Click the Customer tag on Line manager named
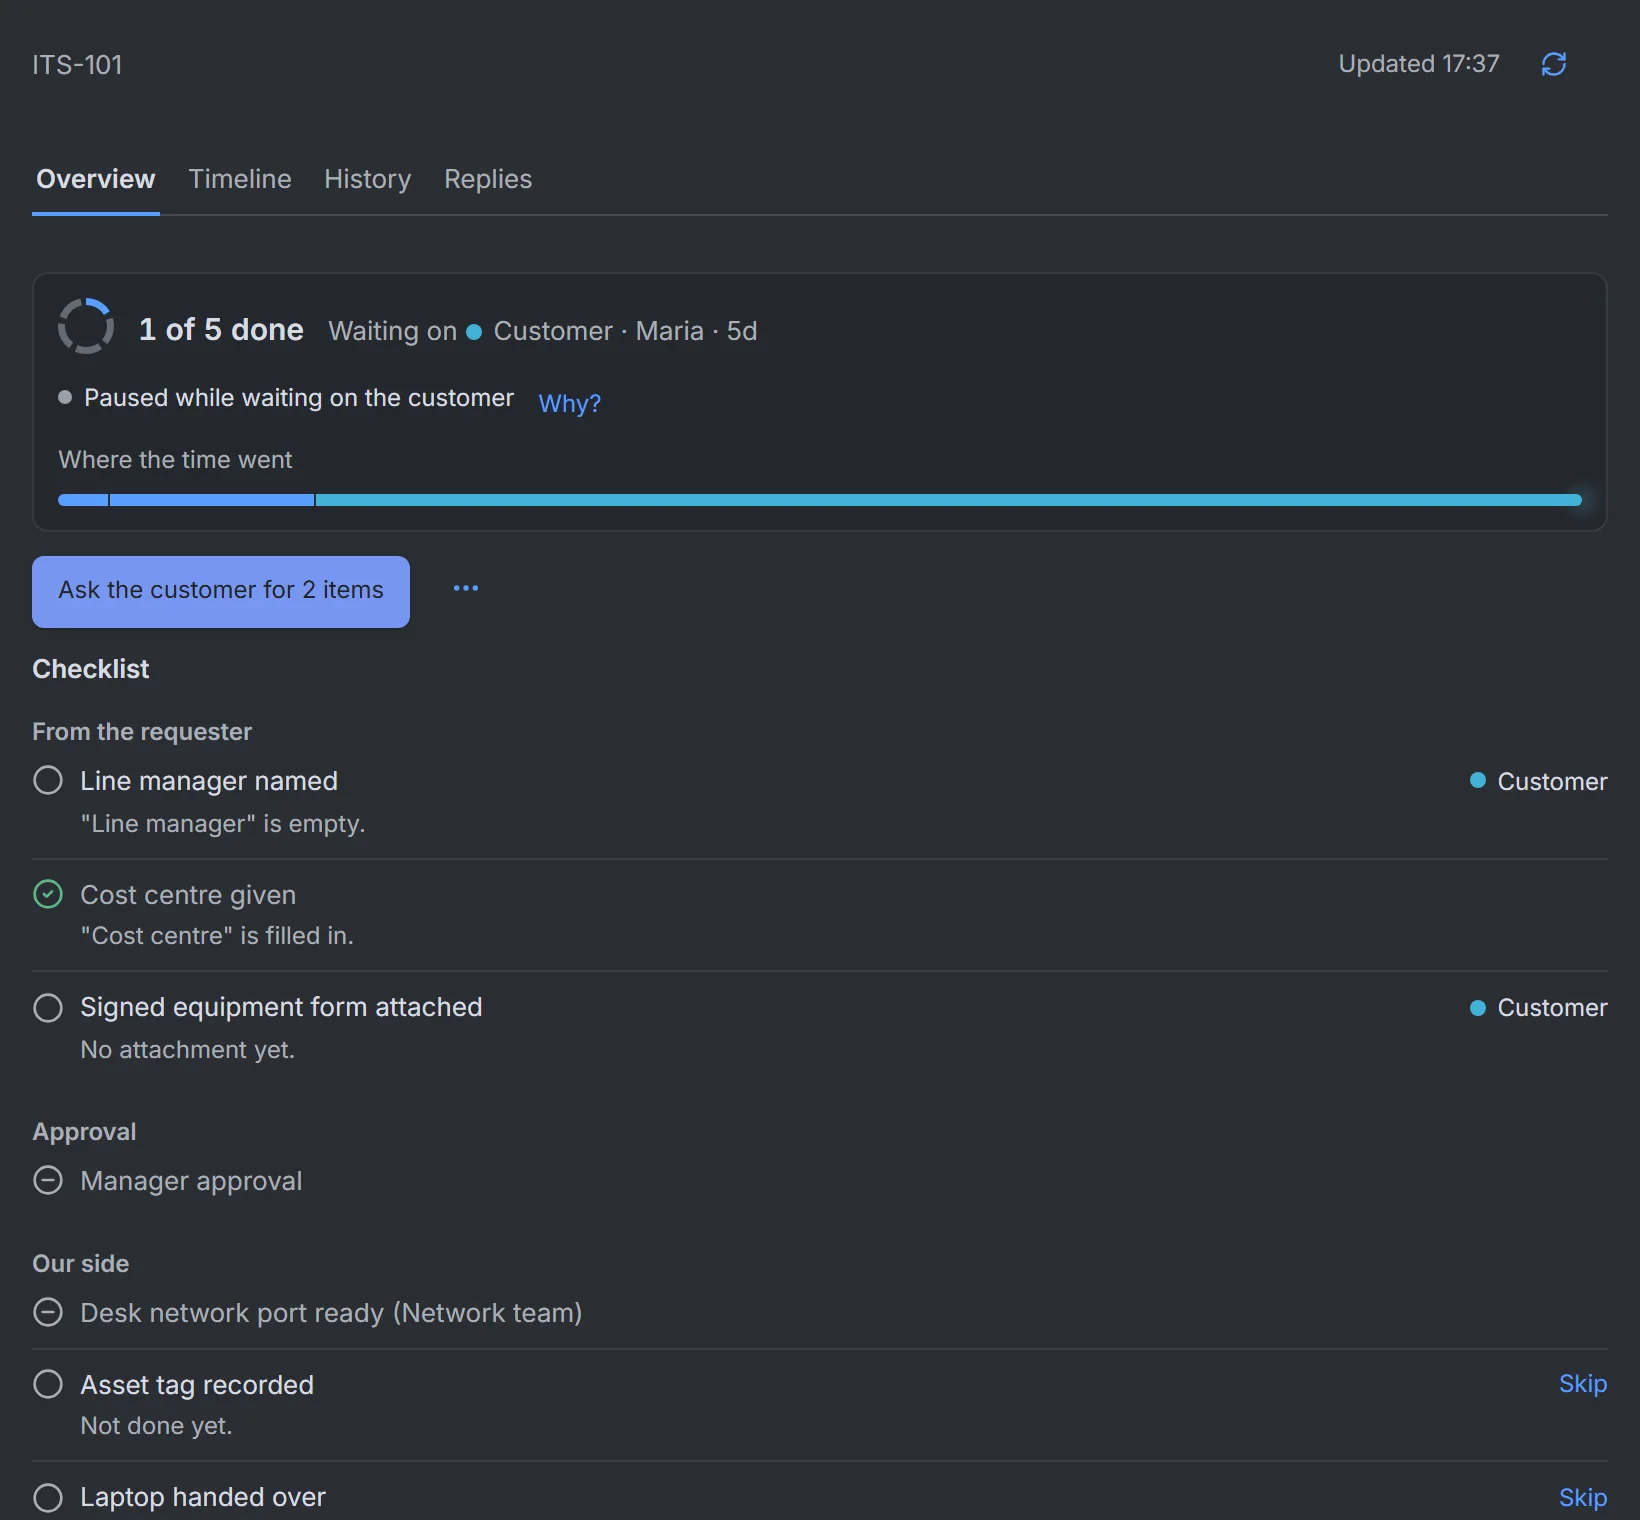The height and width of the screenshot is (1520, 1640). pyautogui.click(x=1538, y=781)
